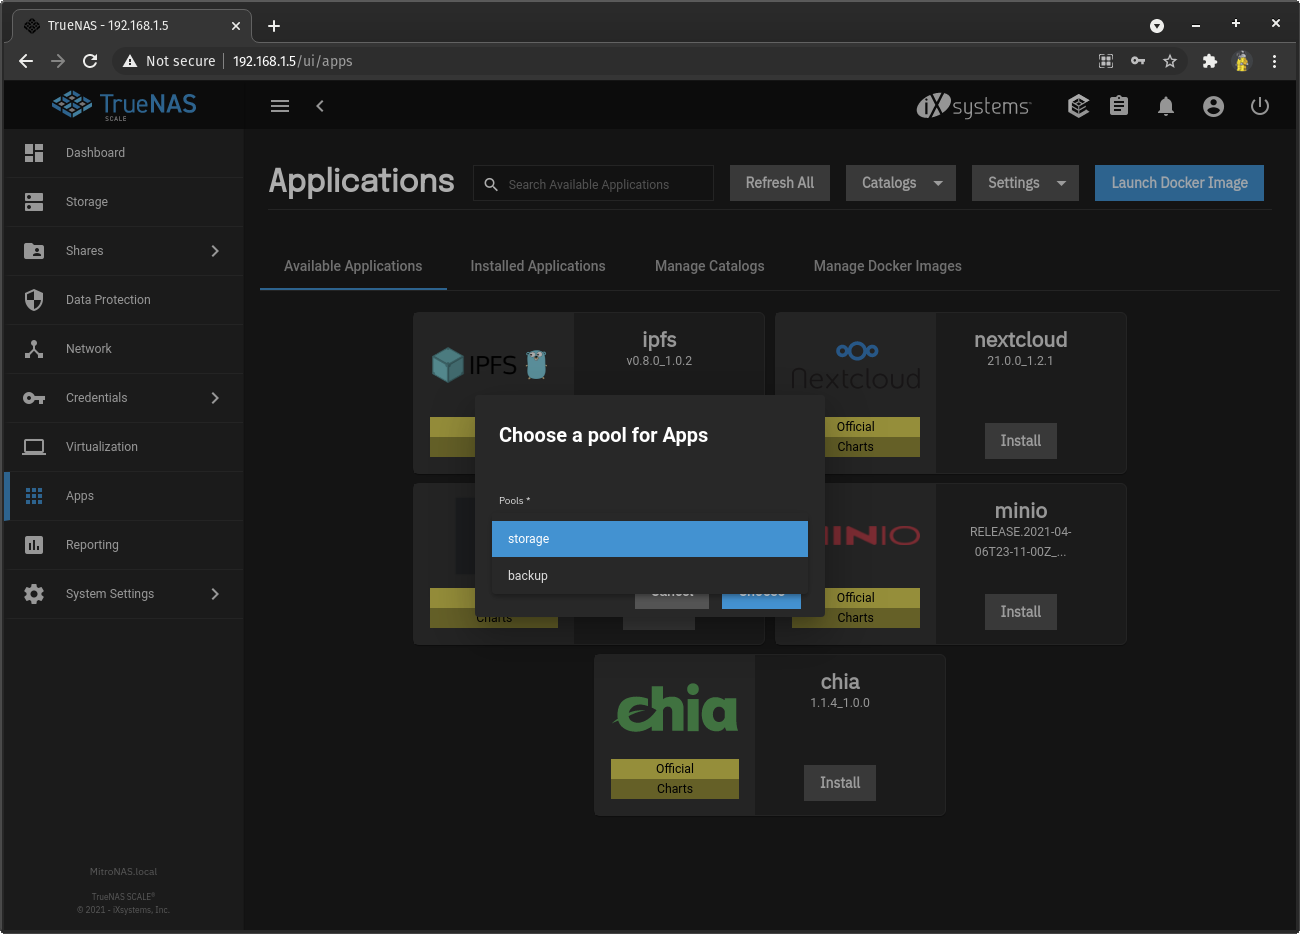The height and width of the screenshot is (934, 1300).
Task: Click the browser forward arrow
Action: point(58,61)
